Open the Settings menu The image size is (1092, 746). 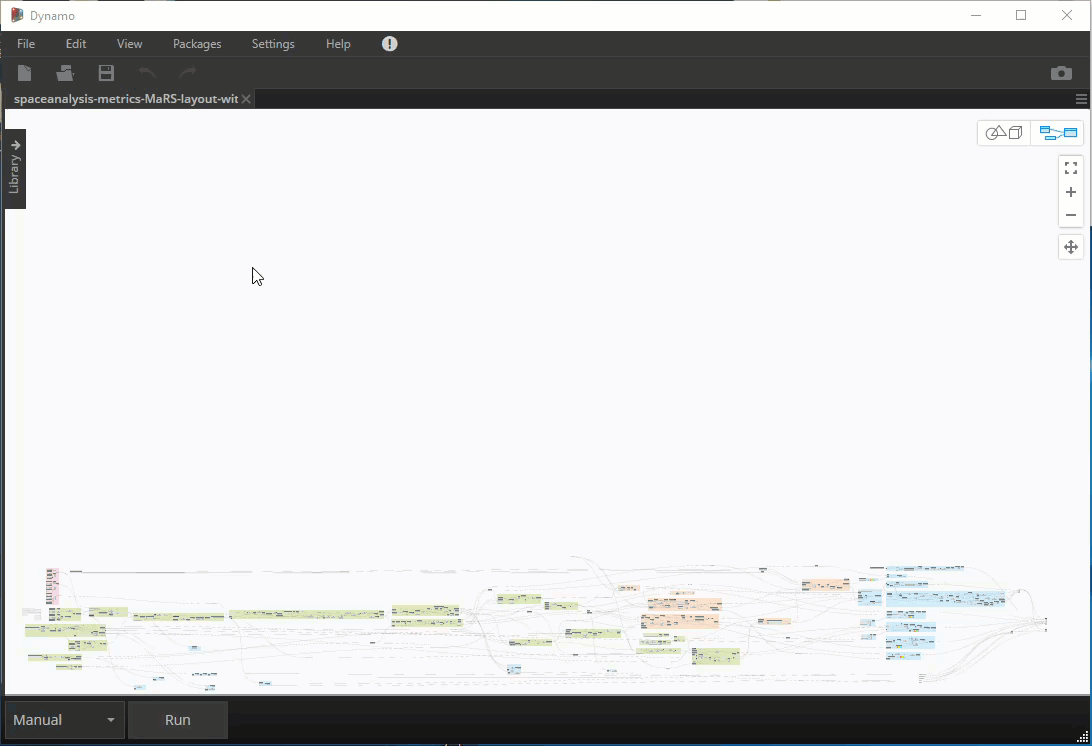point(273,44)
